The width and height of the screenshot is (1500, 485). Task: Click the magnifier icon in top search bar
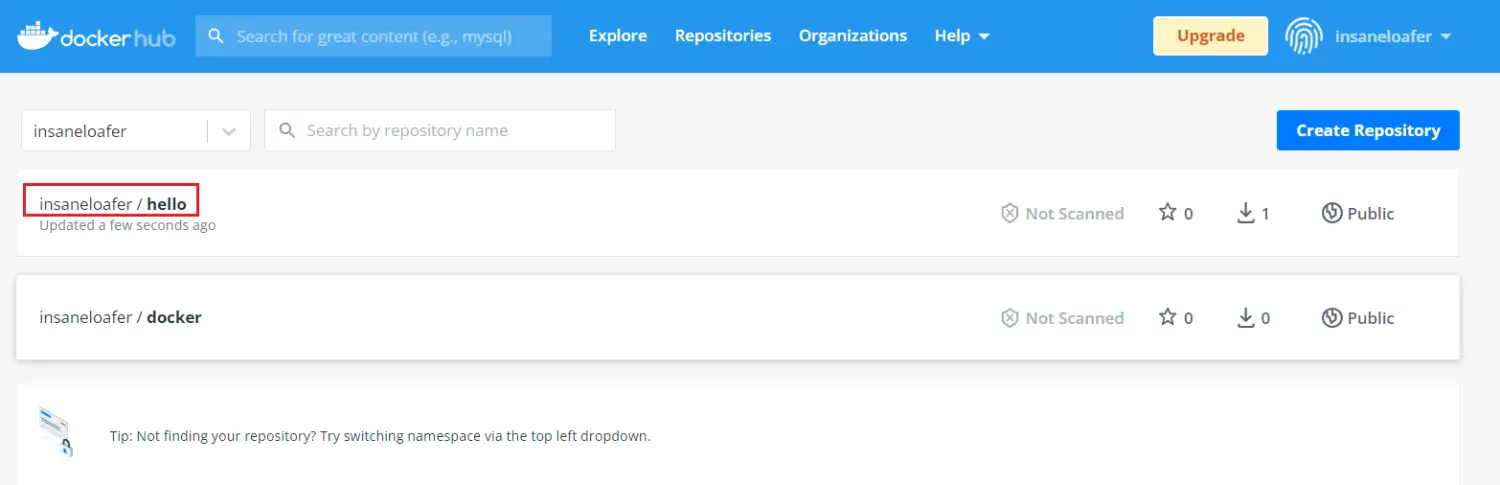coord(215,36)
